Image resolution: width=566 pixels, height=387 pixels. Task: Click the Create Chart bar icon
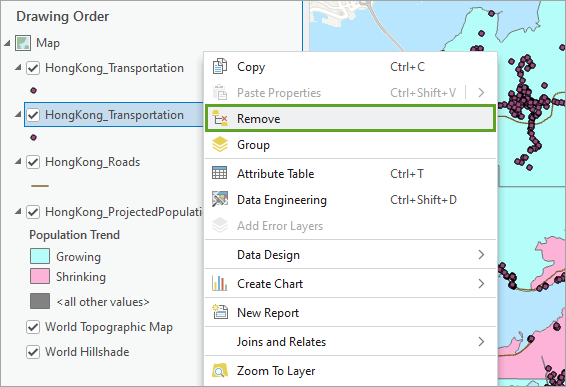[x=220, y=283]
